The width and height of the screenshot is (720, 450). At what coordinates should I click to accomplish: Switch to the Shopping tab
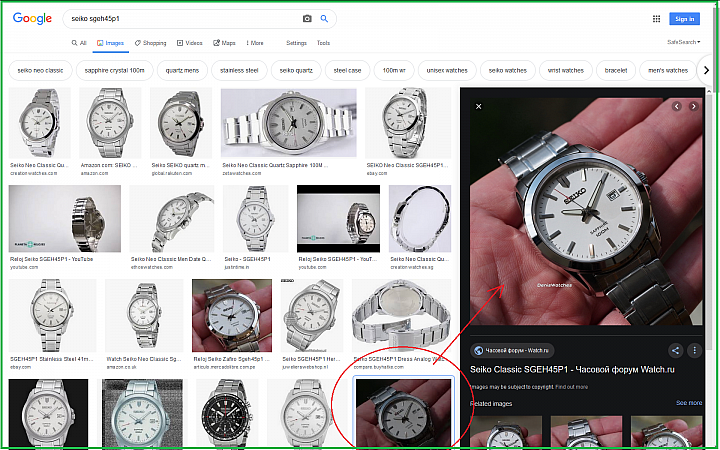tap(151, 43)
